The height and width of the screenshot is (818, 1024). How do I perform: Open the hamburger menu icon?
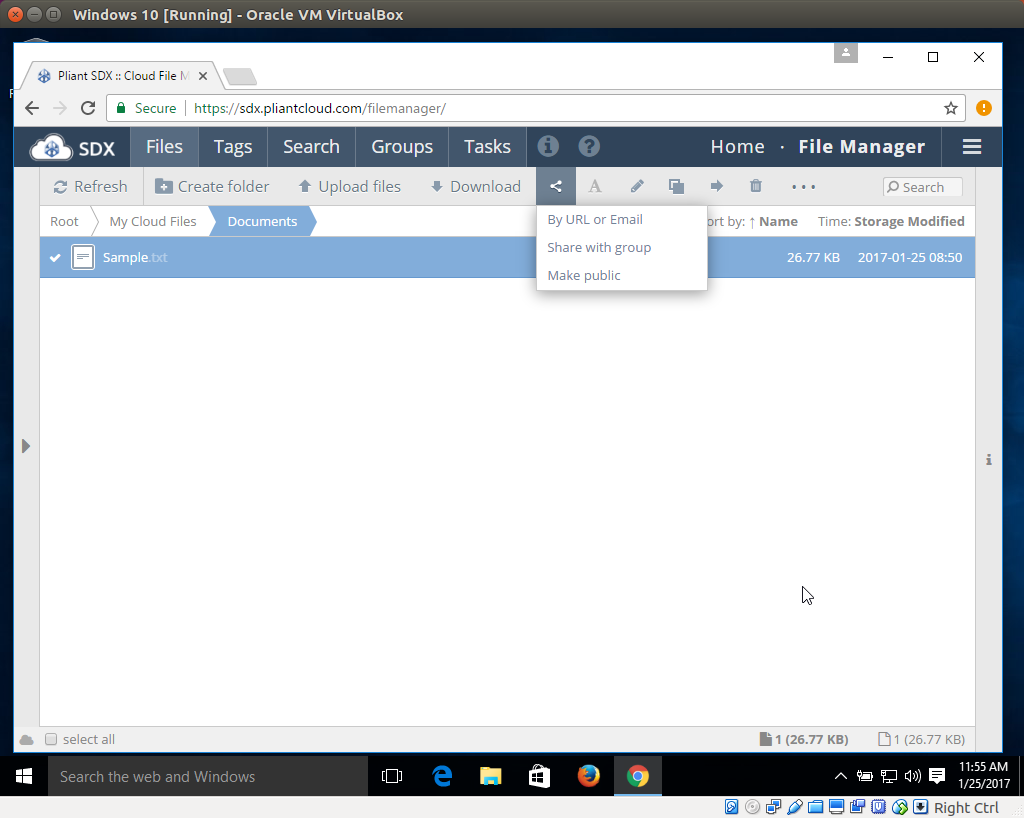coord(972,147)
